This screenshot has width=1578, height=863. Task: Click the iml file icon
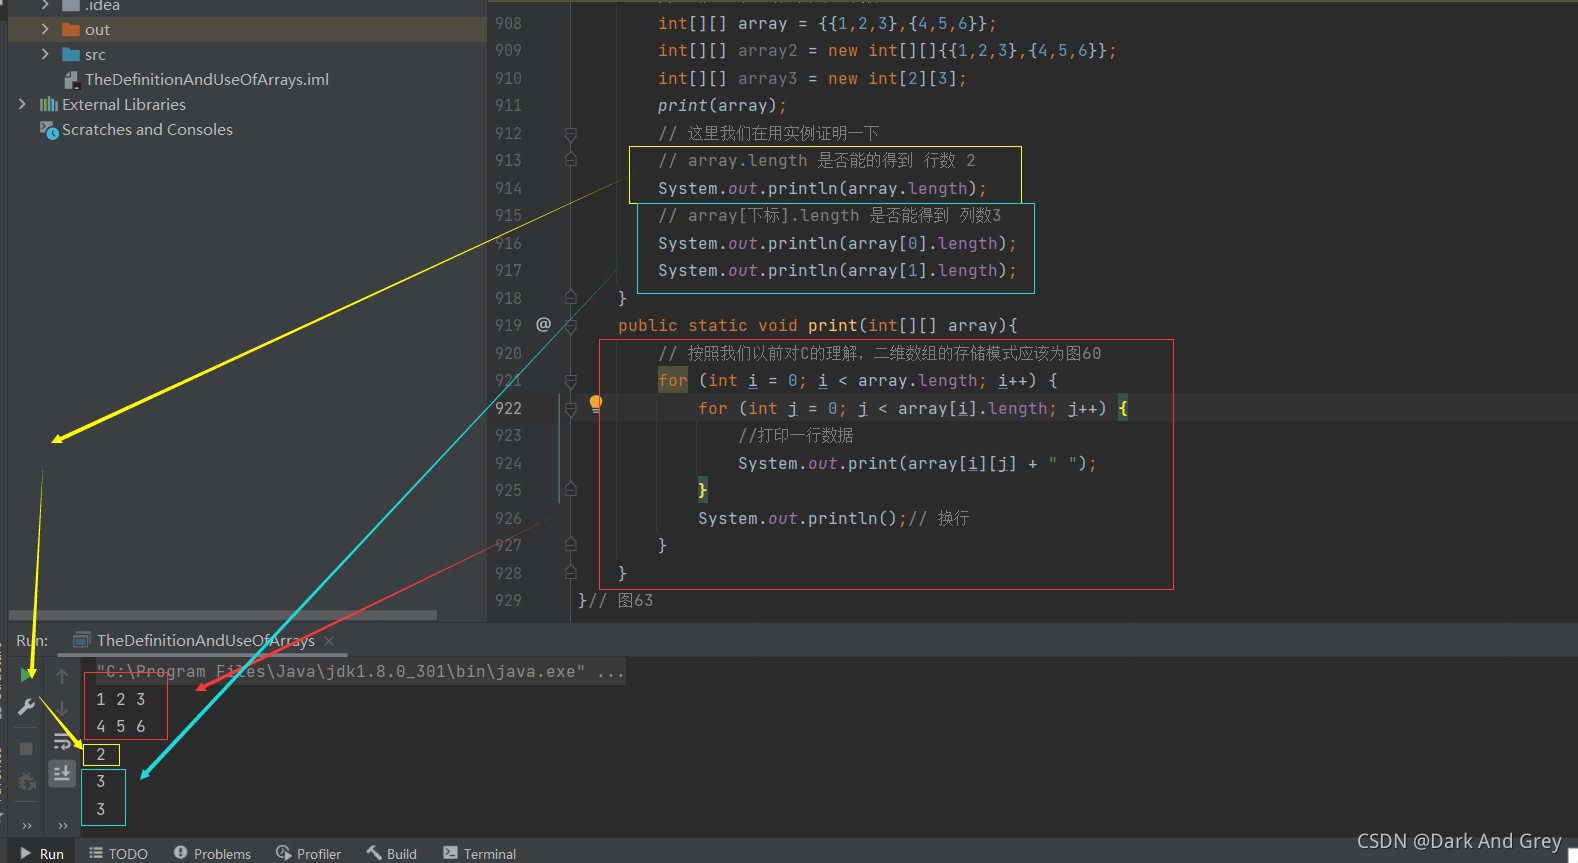click(71, 80)
